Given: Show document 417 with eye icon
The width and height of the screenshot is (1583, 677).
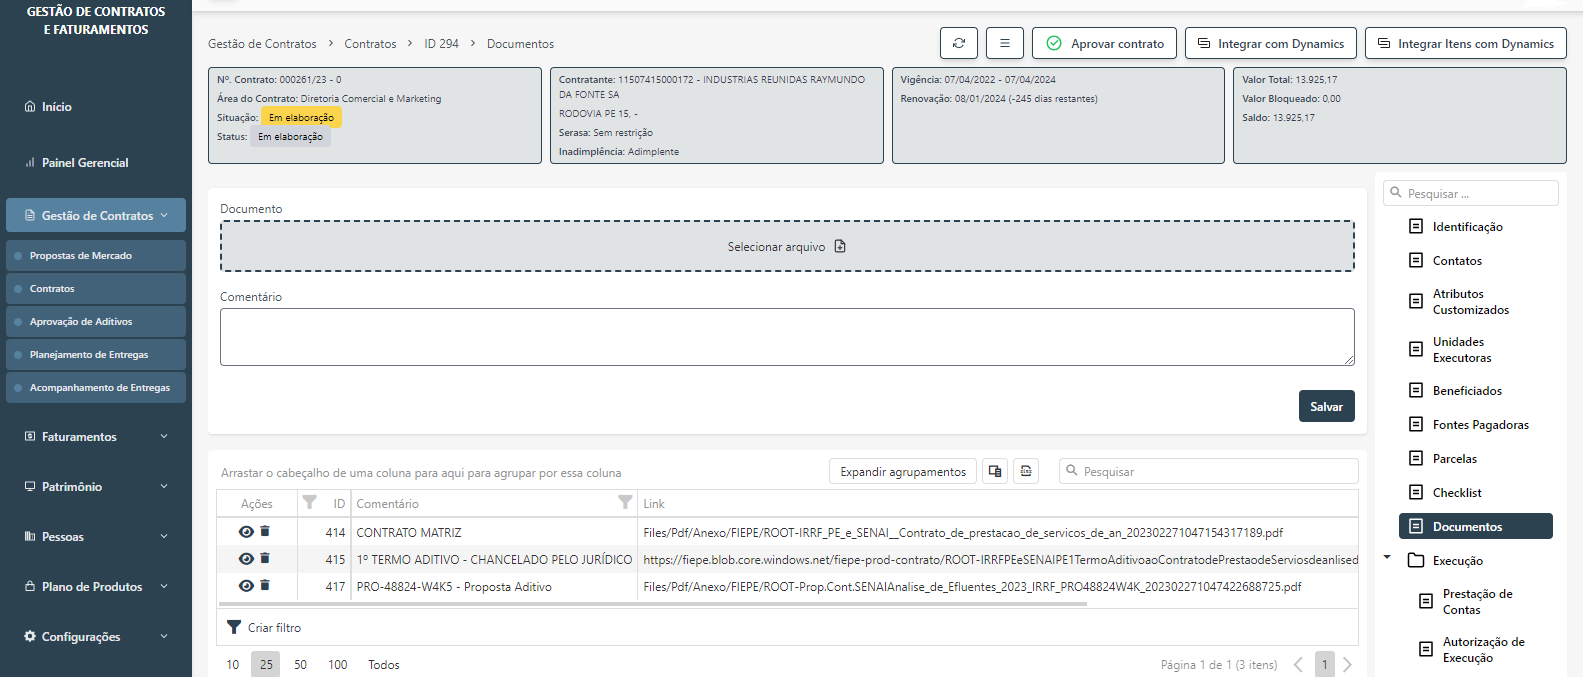Looking at the screenshot, I should [246, 586].
